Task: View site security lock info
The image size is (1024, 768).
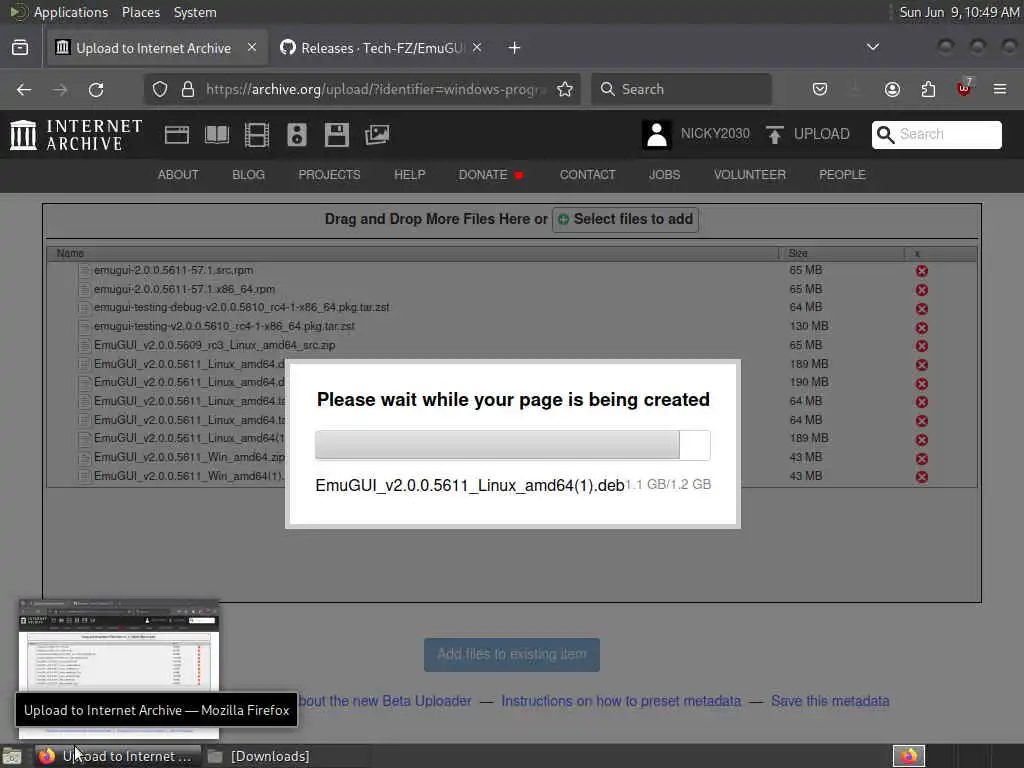Action: (188, 89)
